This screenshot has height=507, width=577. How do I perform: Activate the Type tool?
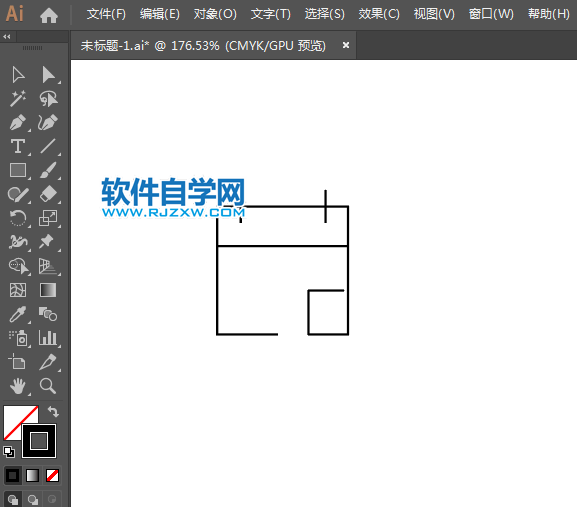[18, 146]
